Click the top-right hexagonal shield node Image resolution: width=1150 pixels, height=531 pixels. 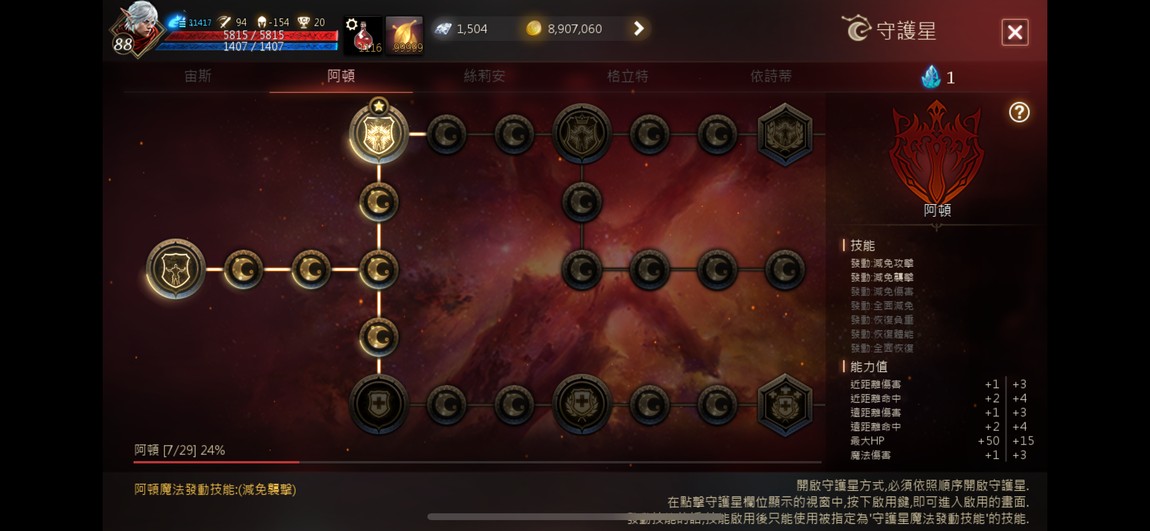coord(785,134)
